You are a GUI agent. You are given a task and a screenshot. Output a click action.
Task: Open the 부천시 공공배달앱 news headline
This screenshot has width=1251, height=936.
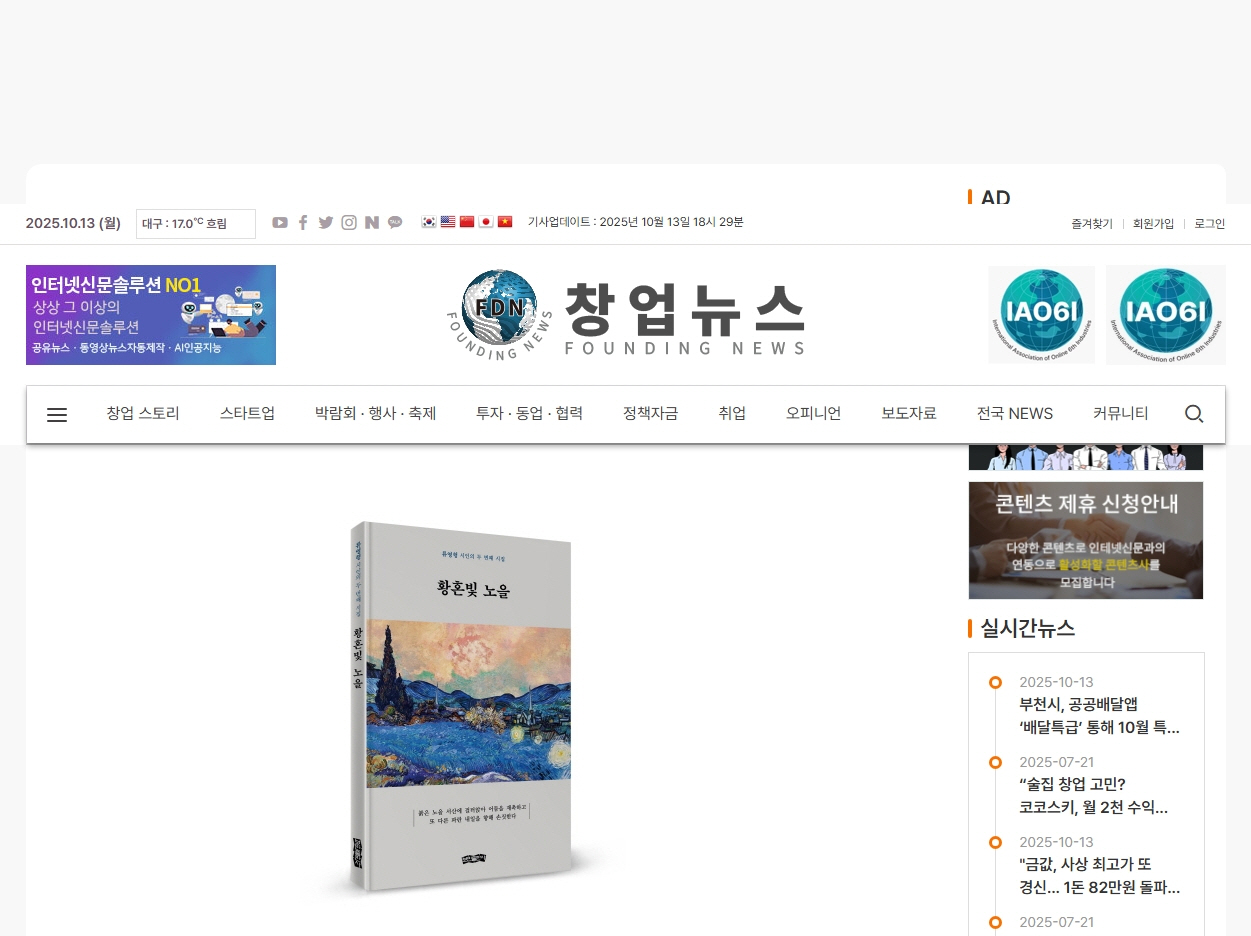coord(1098,716)
